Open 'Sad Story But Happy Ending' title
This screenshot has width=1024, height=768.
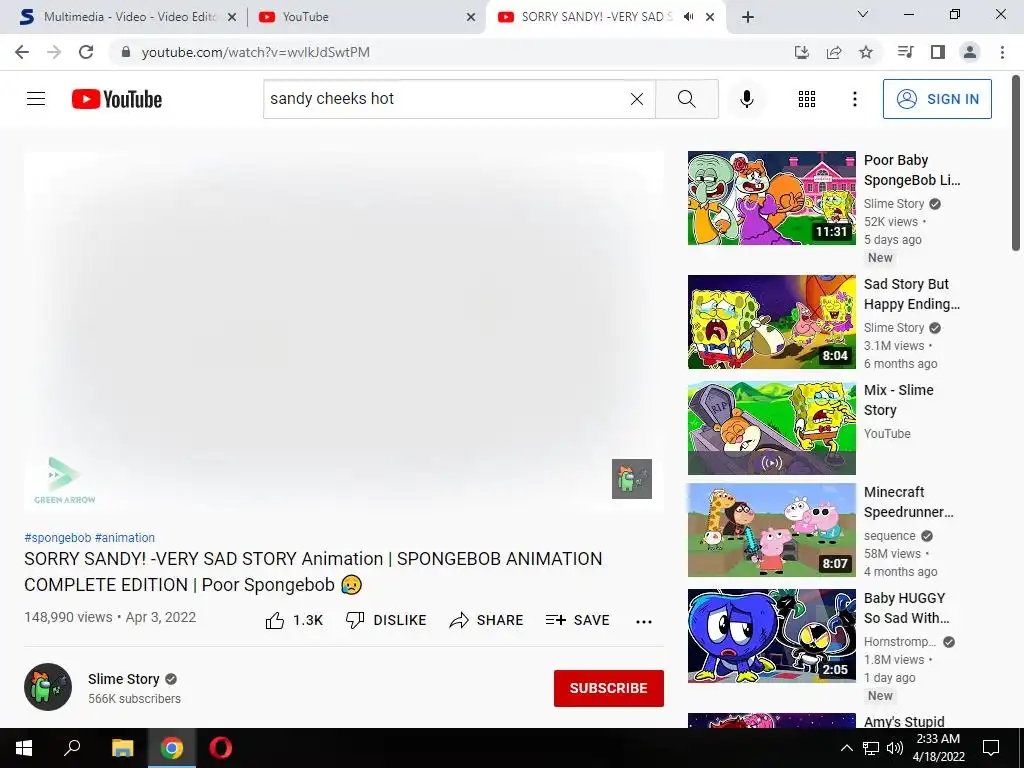tap(912, 294)
